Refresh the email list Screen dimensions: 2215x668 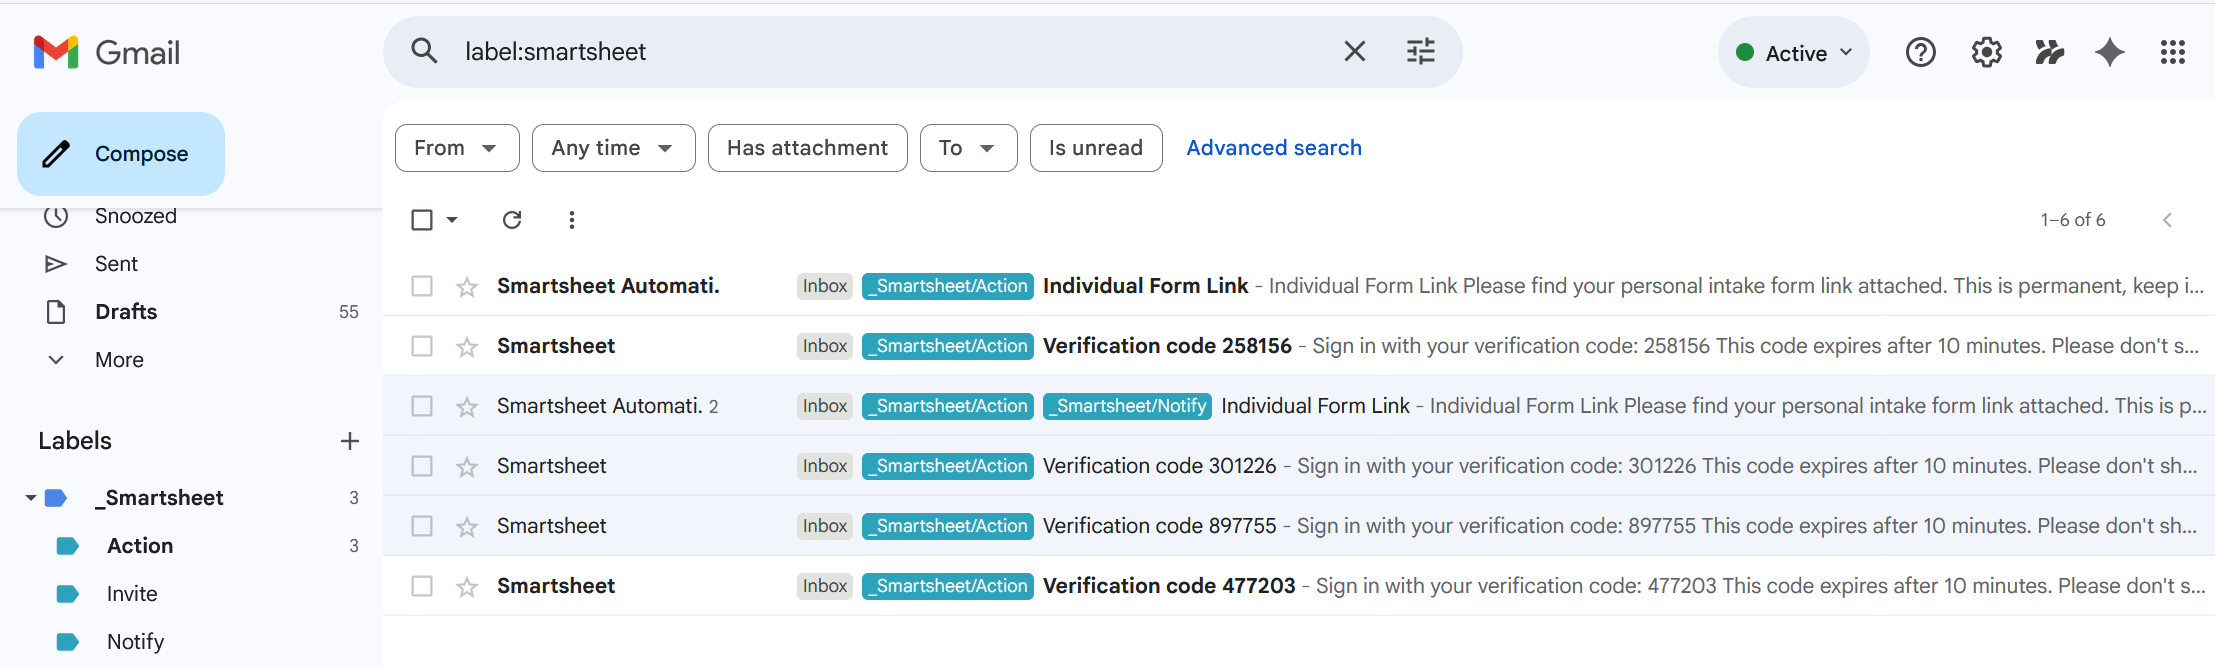point(512,220)
